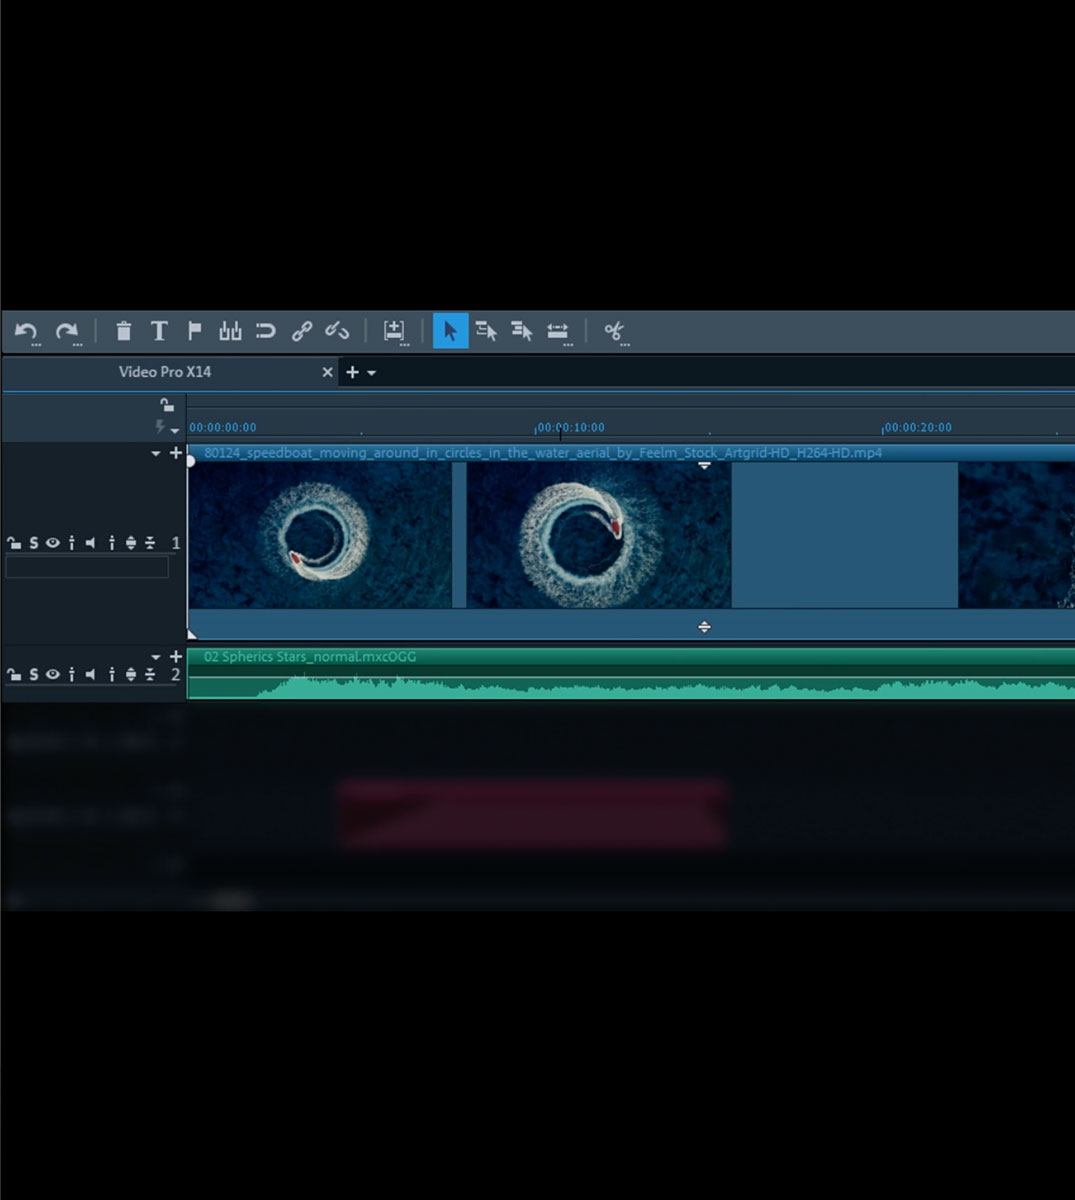Open a new project tab with the plus
Image resolution: width=1075 pixels, height=1200 pixels.
tap(352, 372)
